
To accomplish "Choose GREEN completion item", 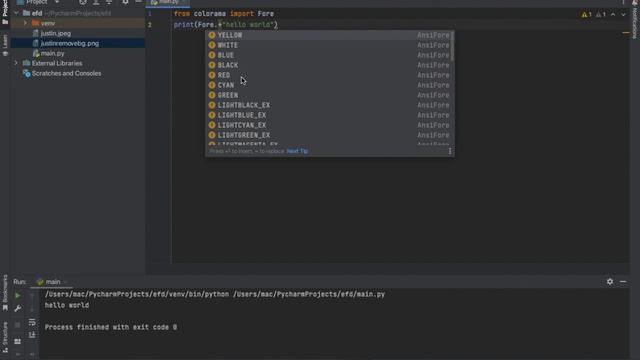I will coord(329,95).
